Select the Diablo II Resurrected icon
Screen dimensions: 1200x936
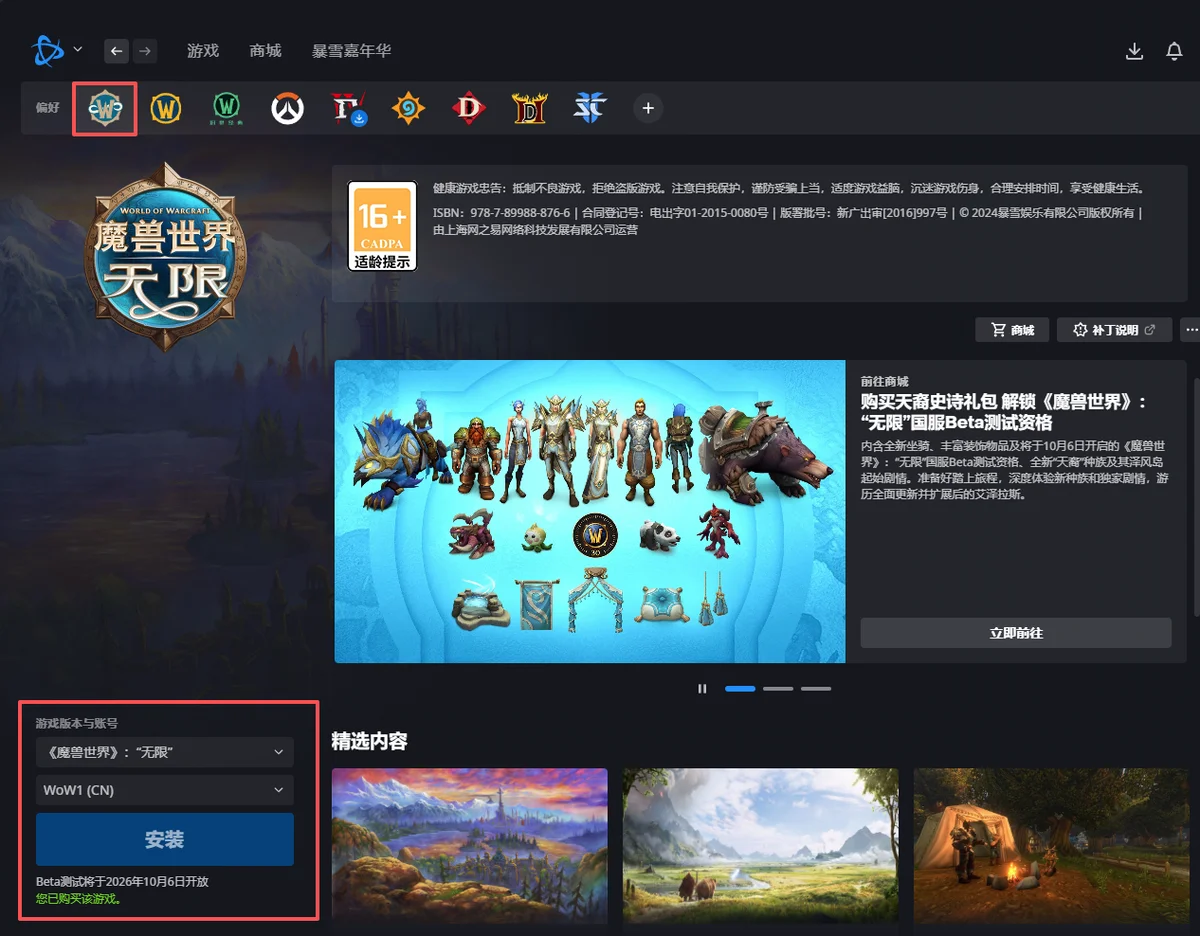pos(529,108)
